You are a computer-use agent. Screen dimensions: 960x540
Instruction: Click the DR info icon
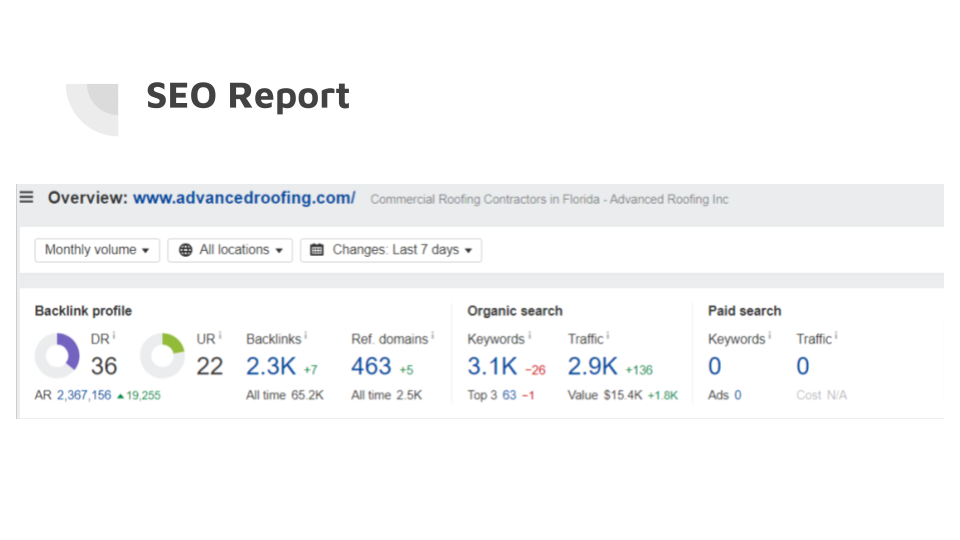114,336
